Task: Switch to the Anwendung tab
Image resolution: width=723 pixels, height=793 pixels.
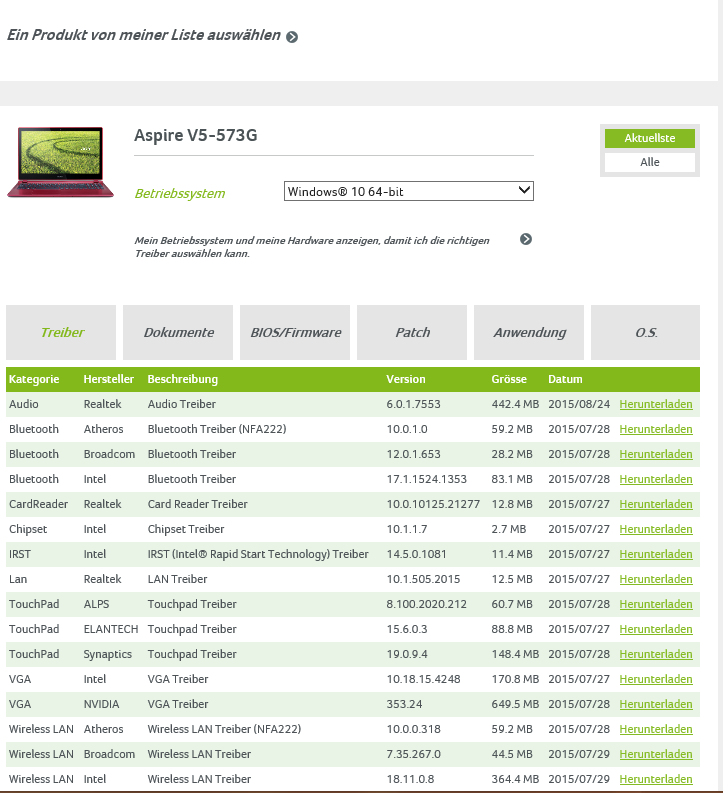Action: [x=529, y=332]
